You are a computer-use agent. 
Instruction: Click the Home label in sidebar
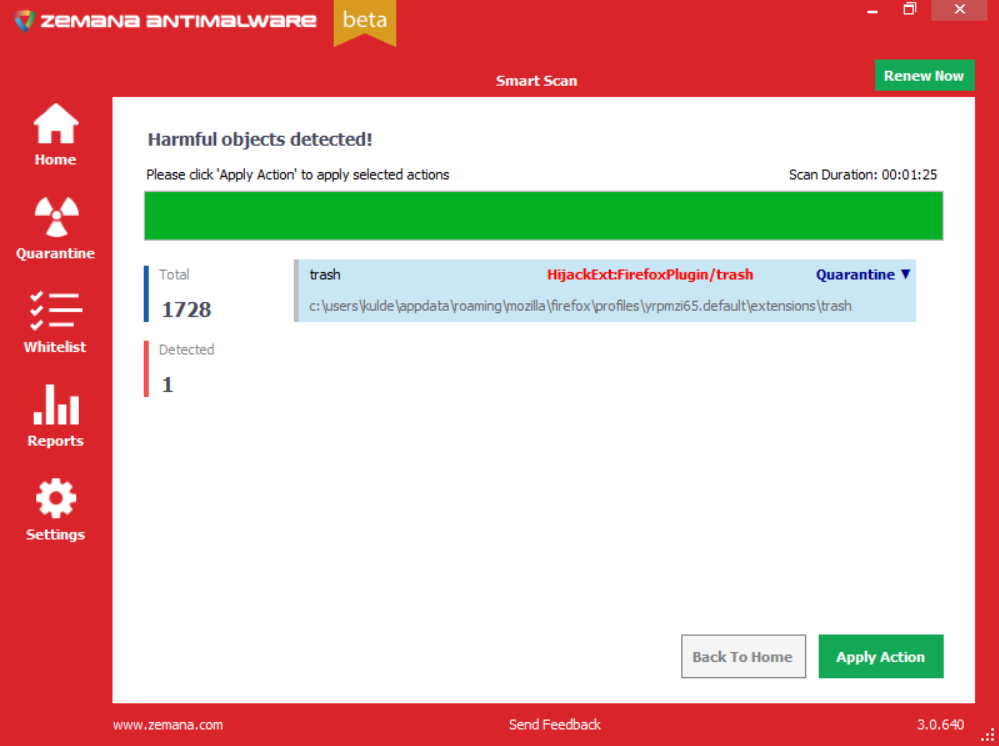55,160
